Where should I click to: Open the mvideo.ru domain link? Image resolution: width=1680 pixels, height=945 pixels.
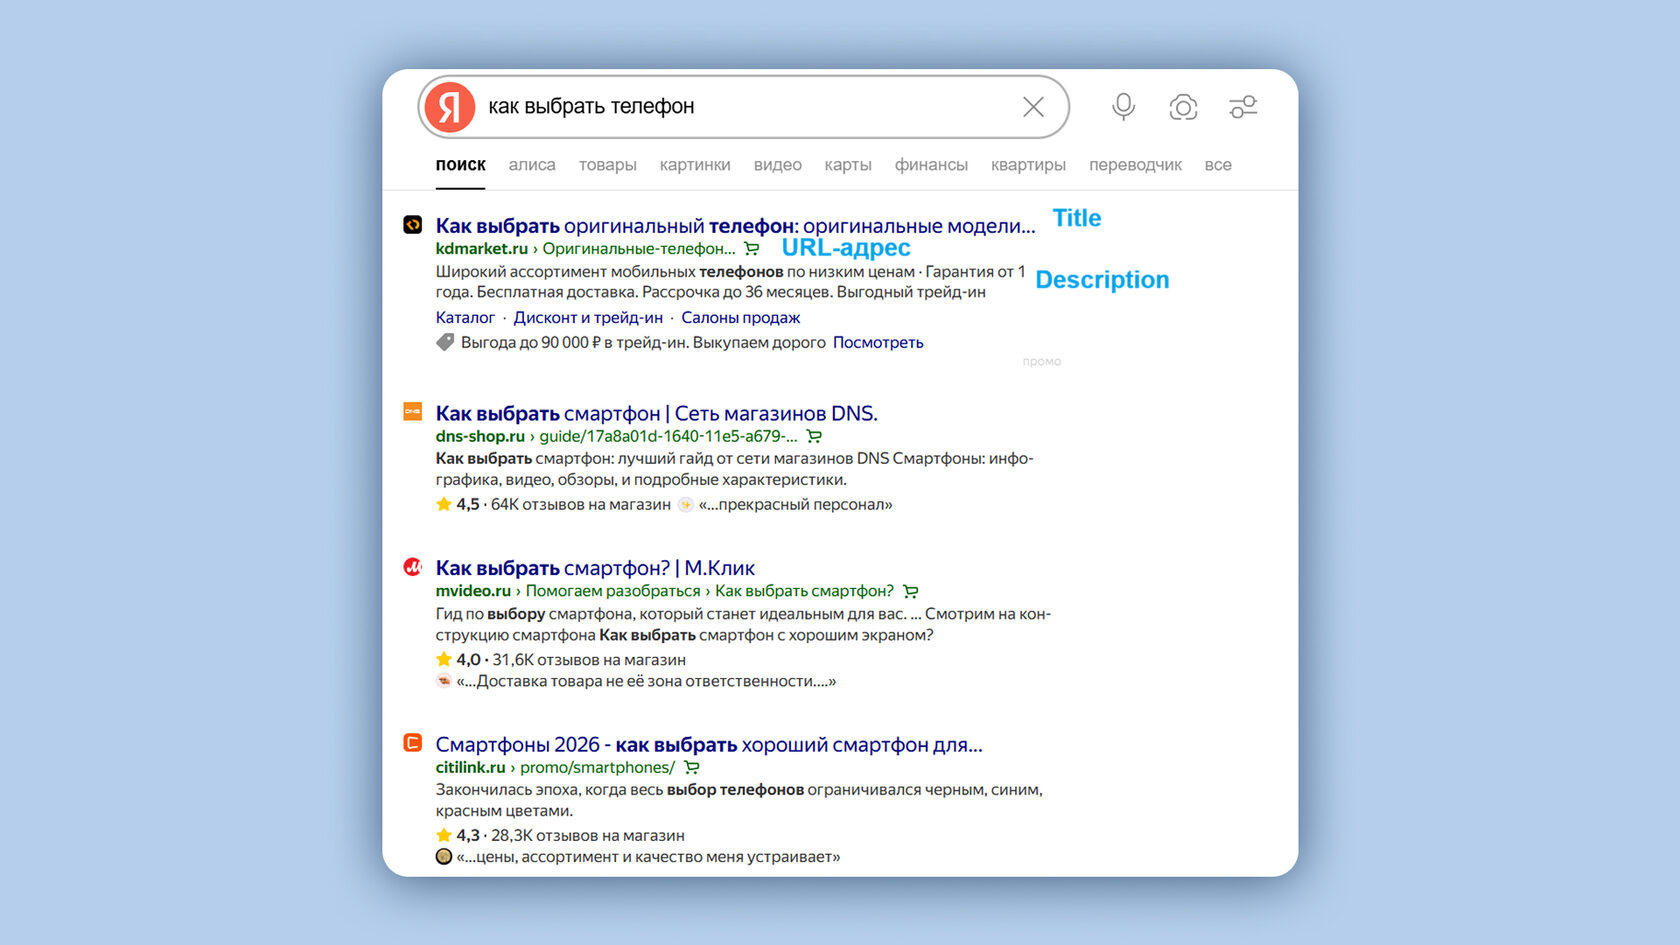(473, 592)
